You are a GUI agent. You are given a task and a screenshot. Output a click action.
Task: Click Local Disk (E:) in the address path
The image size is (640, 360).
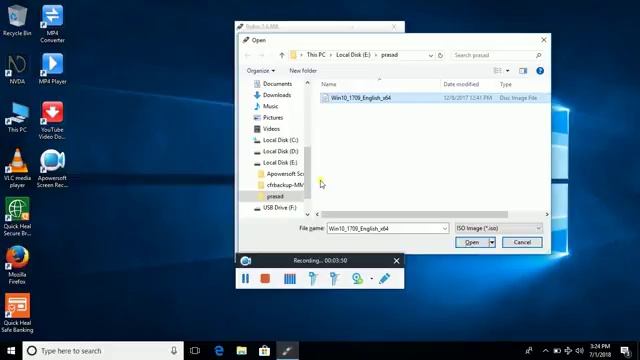353,55
